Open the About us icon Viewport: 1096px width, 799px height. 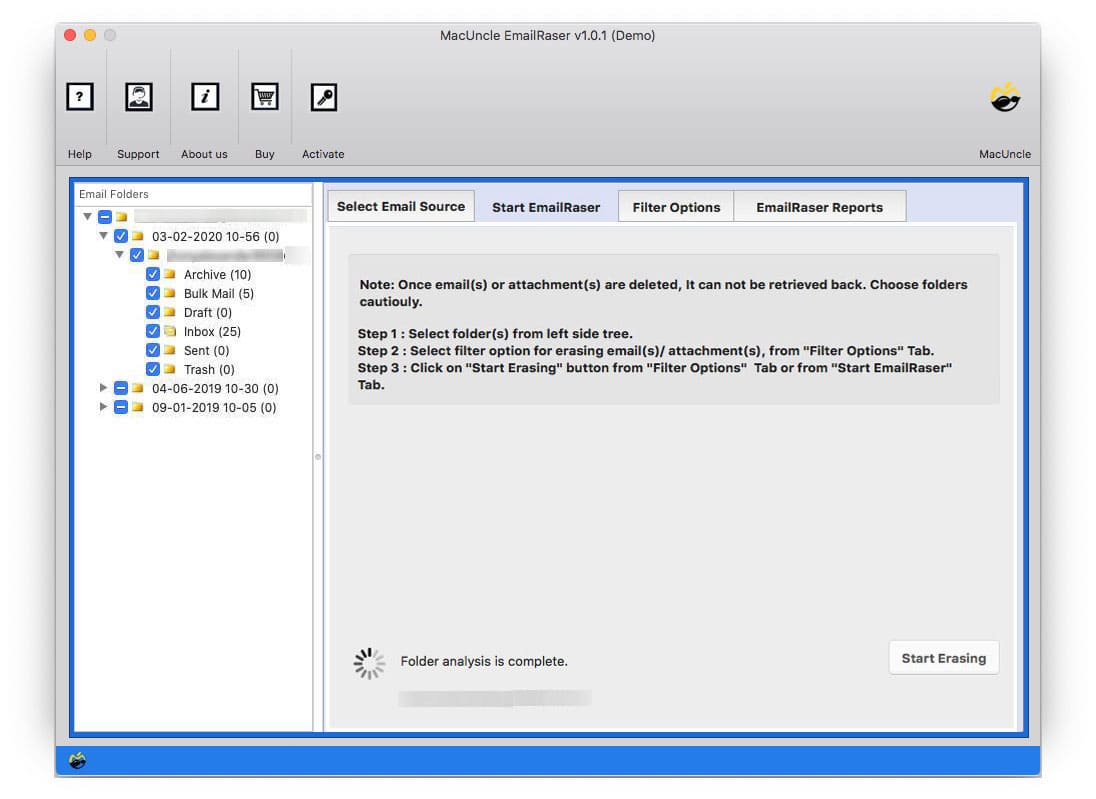click(204, 96)
